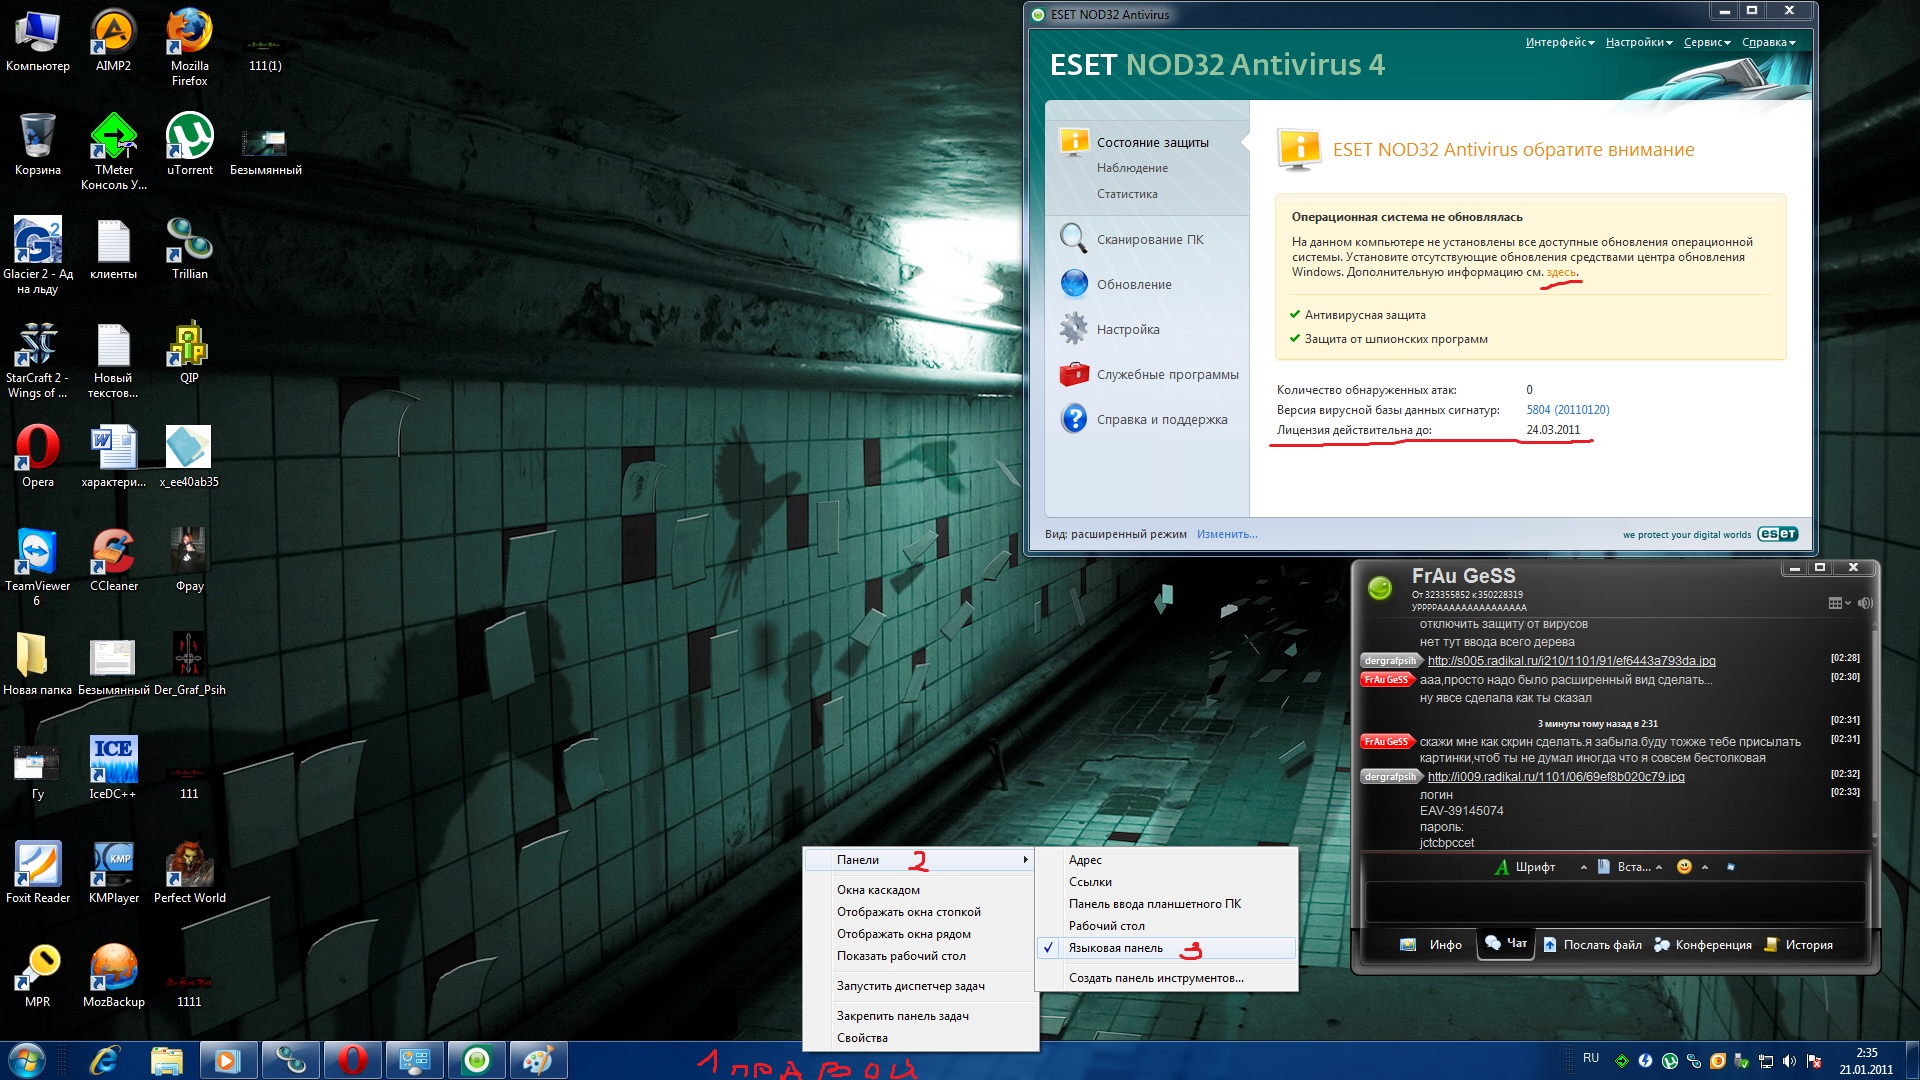Uncheck Языковая панель in the panels submenu
This screenshot has height=1080, width=1920.
[x=1115, y=948]
